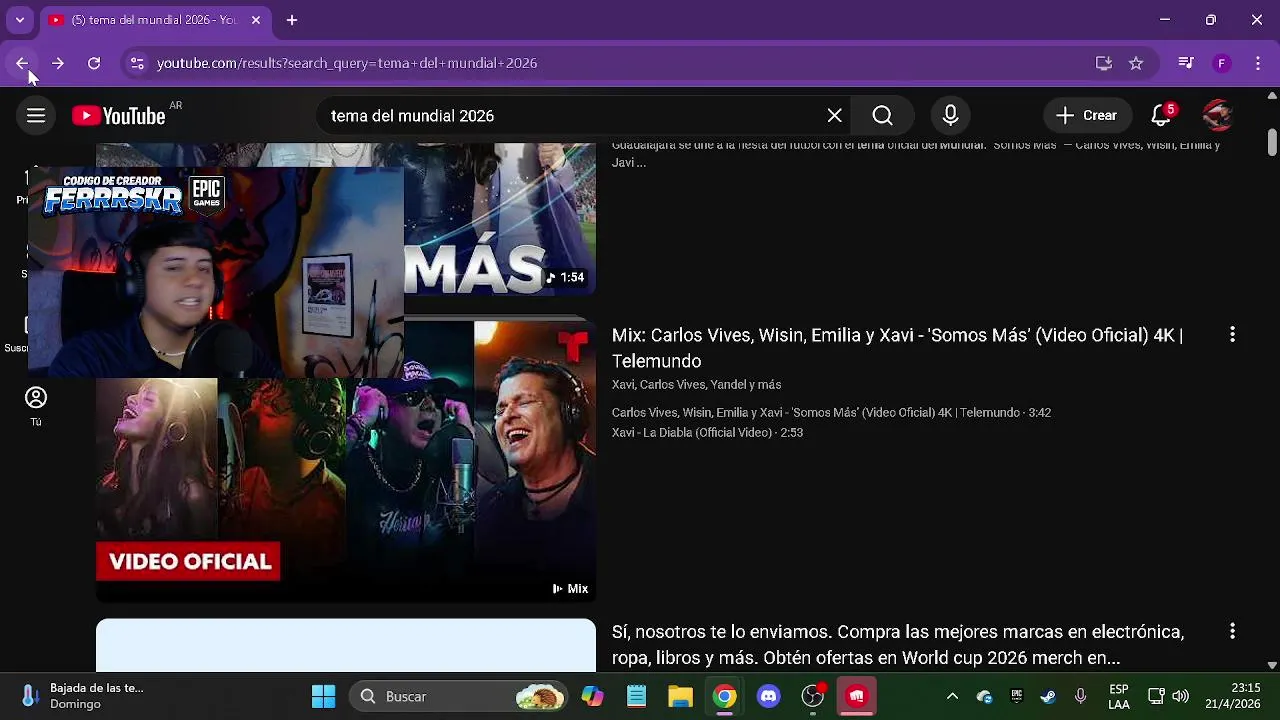The width and height of the screenshot is (1280, 720).
Task: Open more options for the Mix result
Action: coord(1232,335)
